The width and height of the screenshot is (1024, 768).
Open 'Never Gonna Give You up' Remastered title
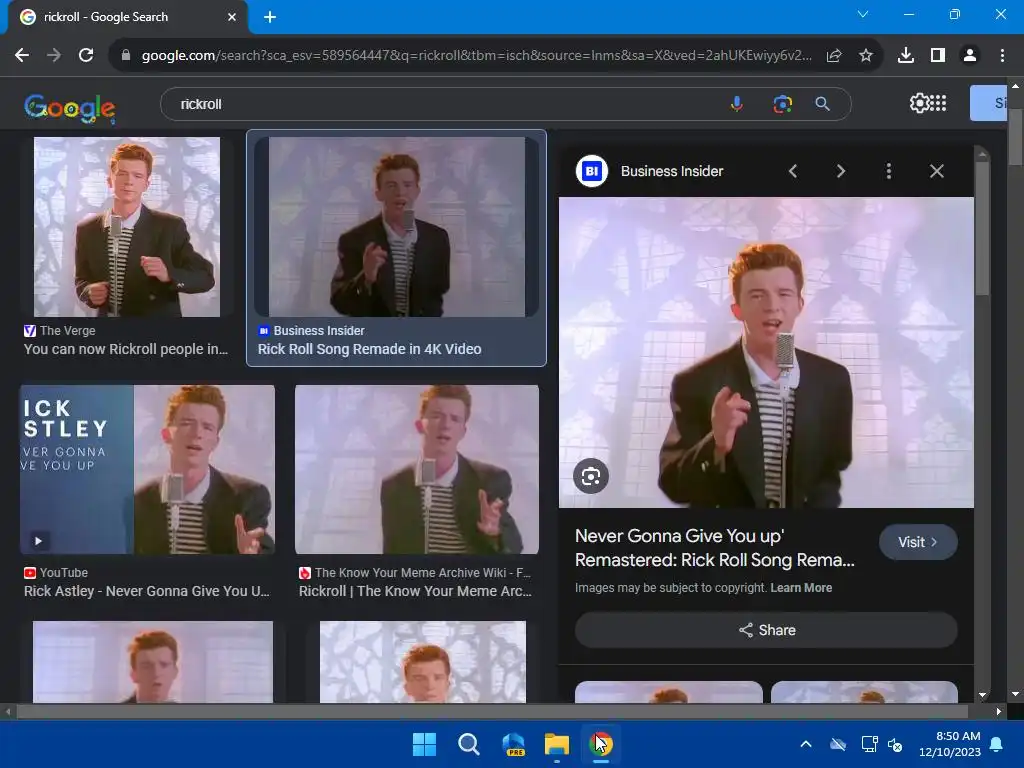(x=714, y=548)
